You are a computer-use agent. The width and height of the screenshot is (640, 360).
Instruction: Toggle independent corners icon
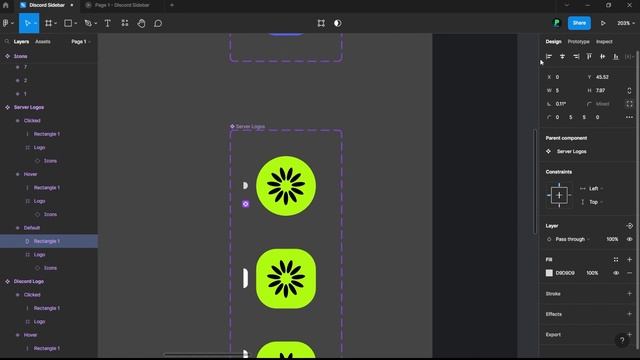629,104
